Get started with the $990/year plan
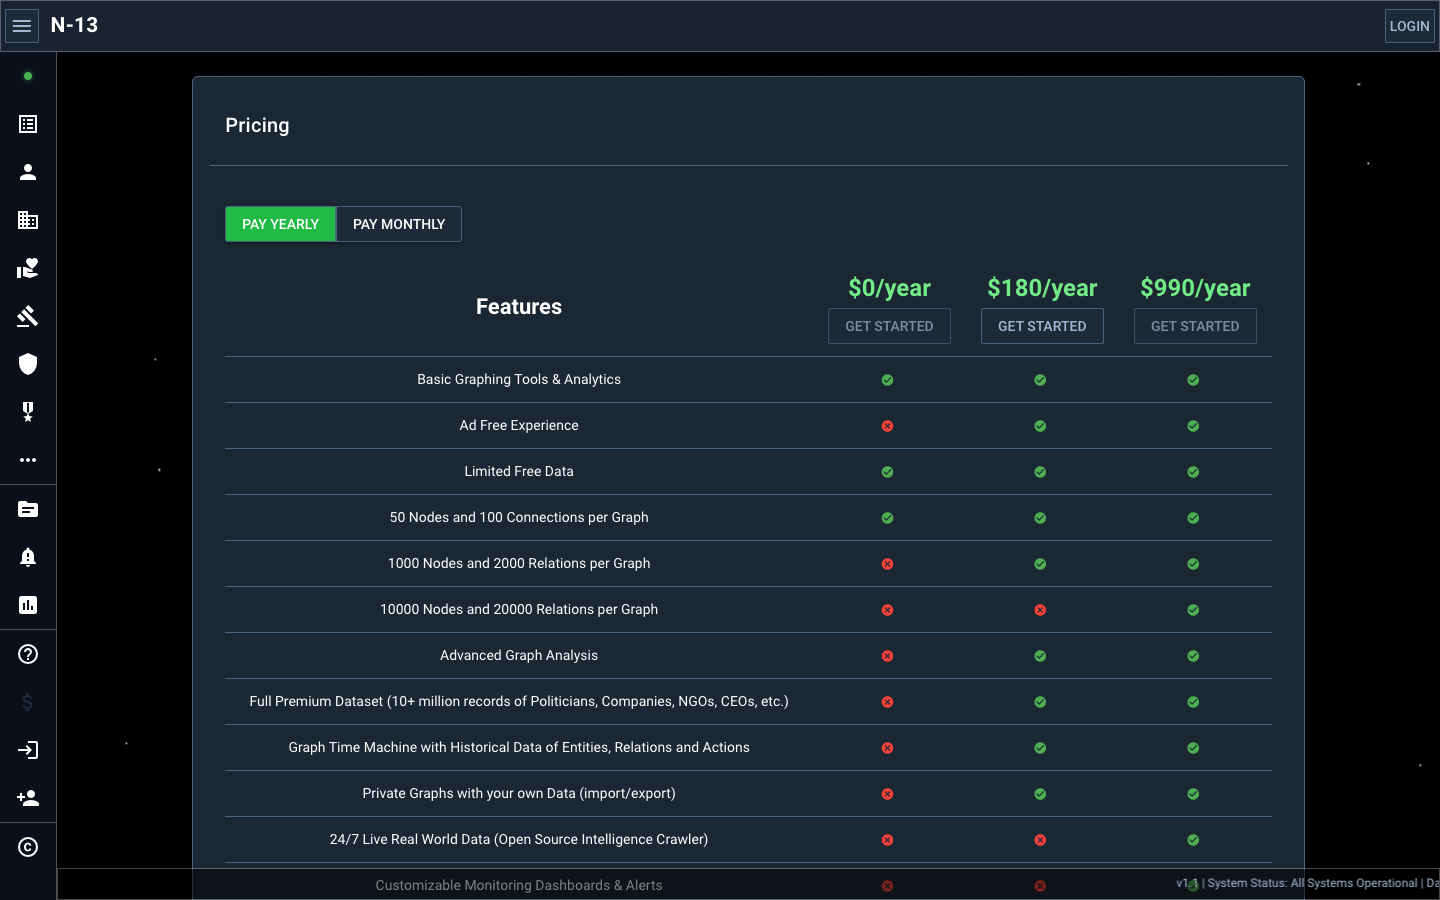This screenshot has width=1440, height=900. pyautogui.click(x=1195, y=326)
